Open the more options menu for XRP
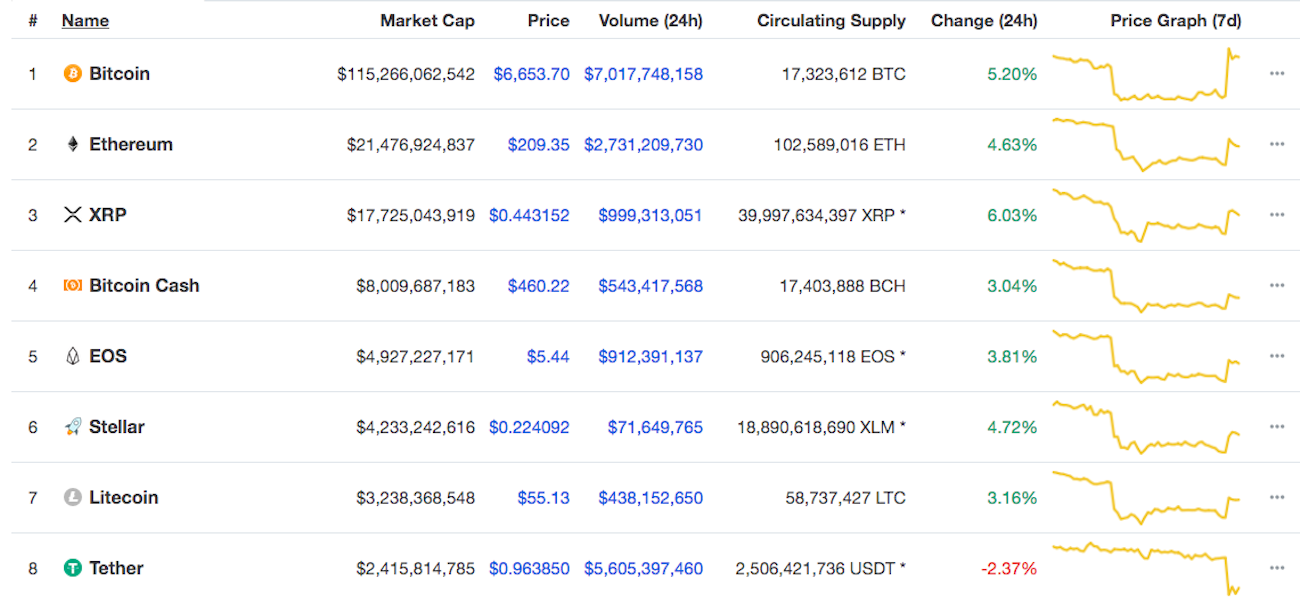 pos(1276,215)
